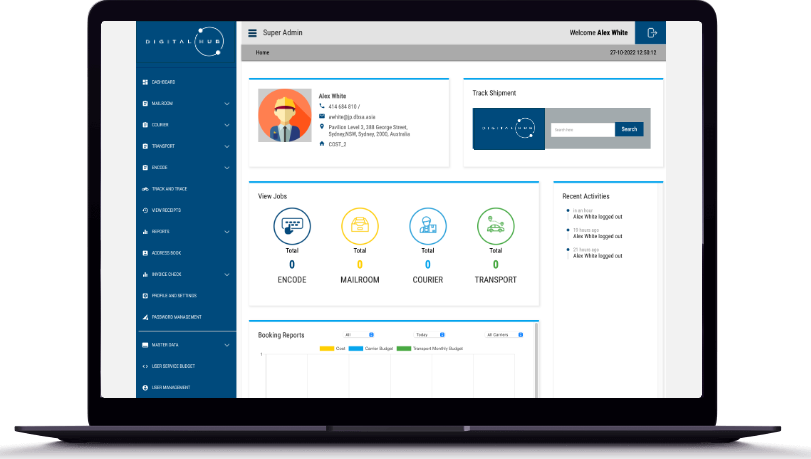Click the email envelope icon in profile
811x459 pixels.
click(x=322, y=116)
